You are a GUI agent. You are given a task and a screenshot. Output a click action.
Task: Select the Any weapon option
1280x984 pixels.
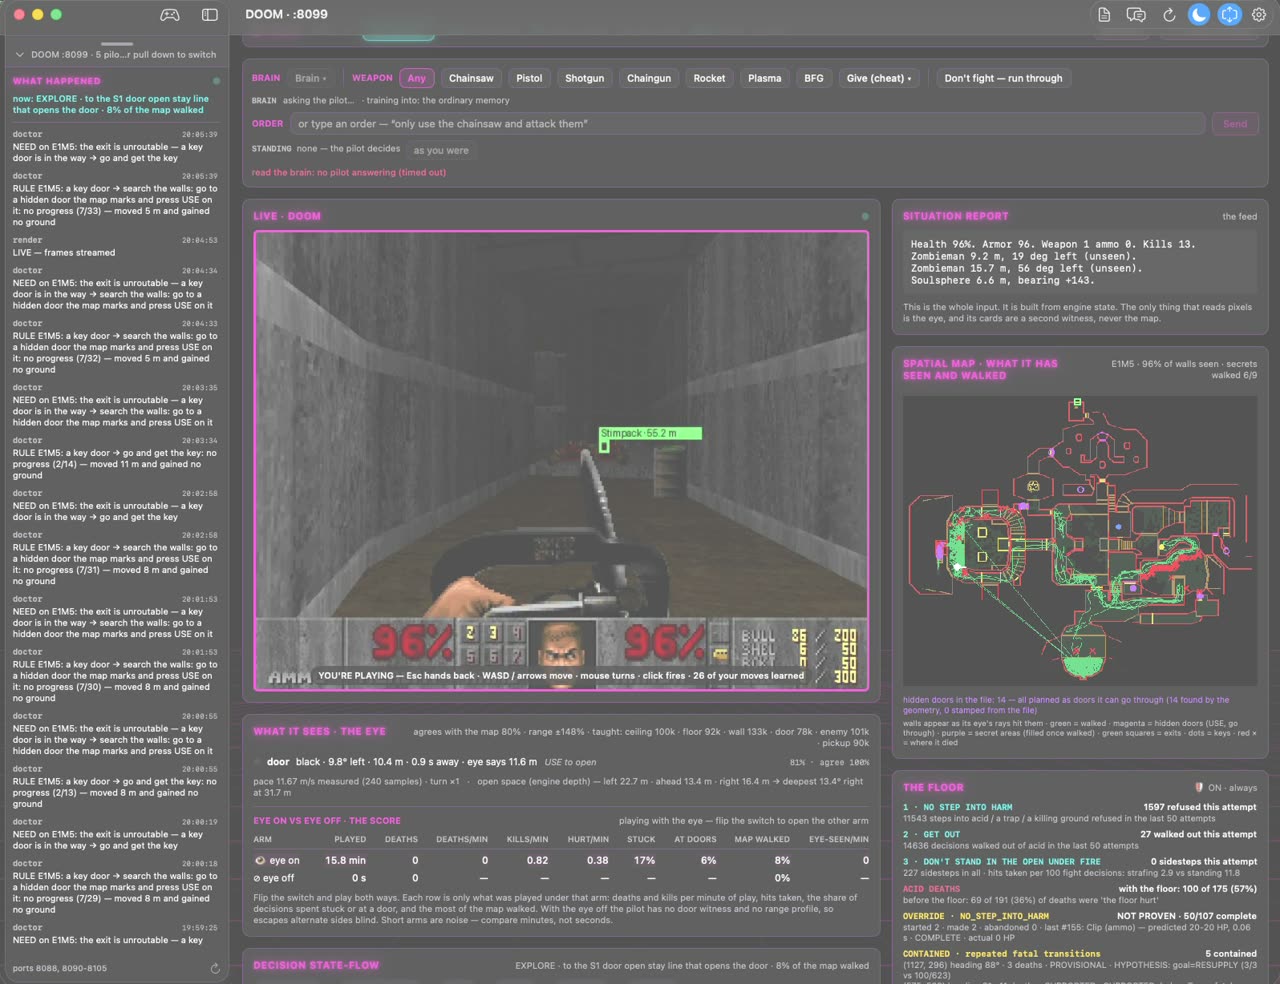417,78
